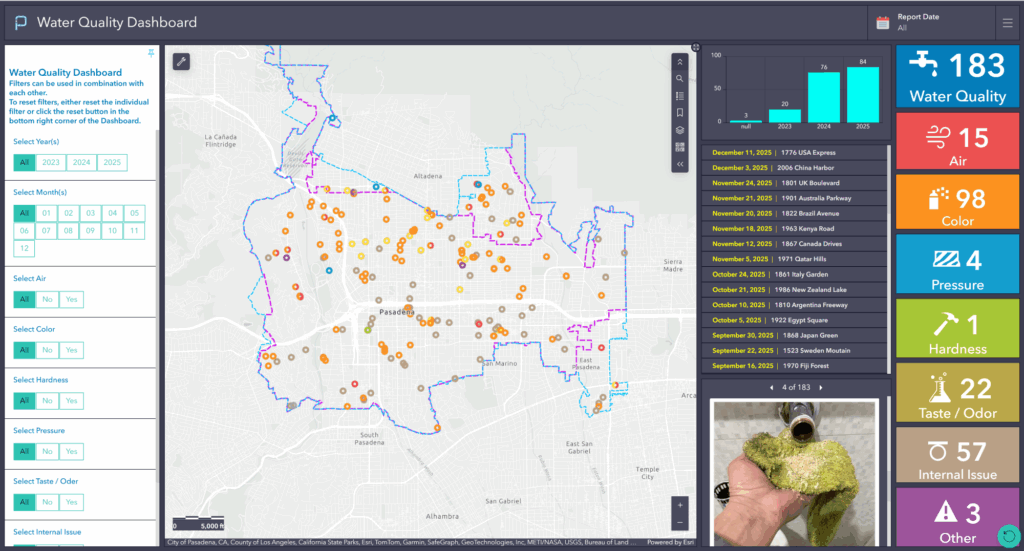Collapse map tools with double up chevrons
Image resolution: width=1024 pixels, height=551 pixels.
[x=680, y=62]
